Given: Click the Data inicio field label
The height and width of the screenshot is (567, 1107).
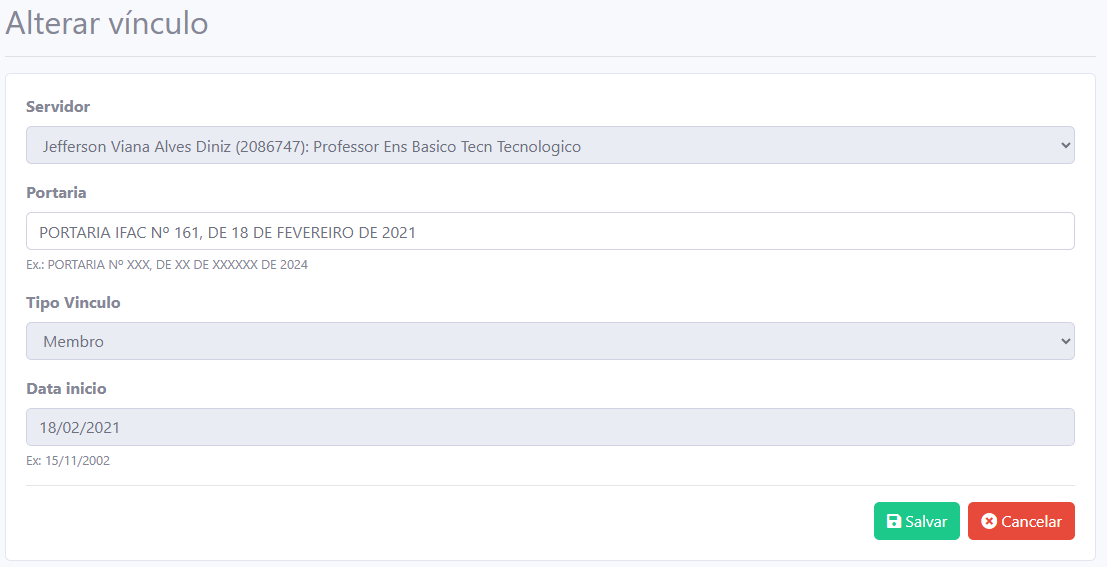Looking at the screenshot, I should [66, 389].
